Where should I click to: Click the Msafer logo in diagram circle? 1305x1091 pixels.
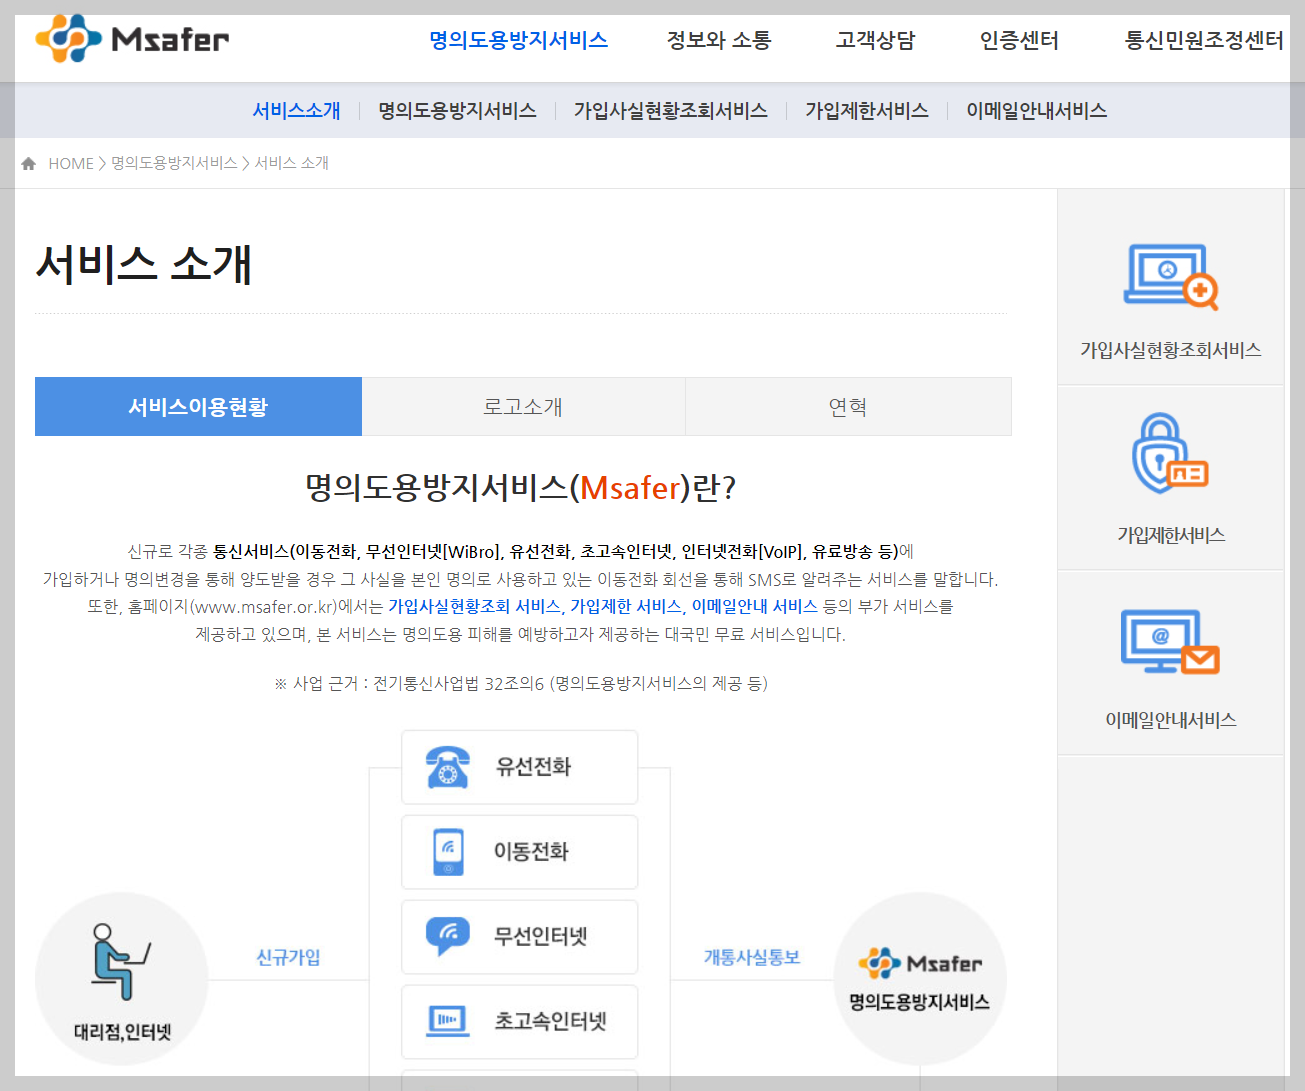pos(920,963)
